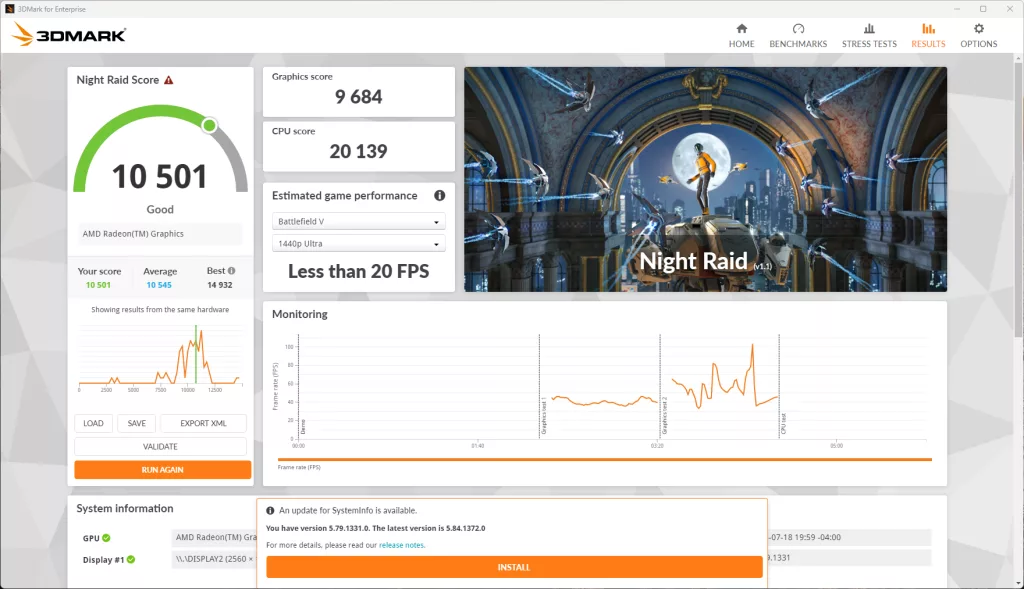
Task: Open the Results bars icon
Action: (928, 29)
